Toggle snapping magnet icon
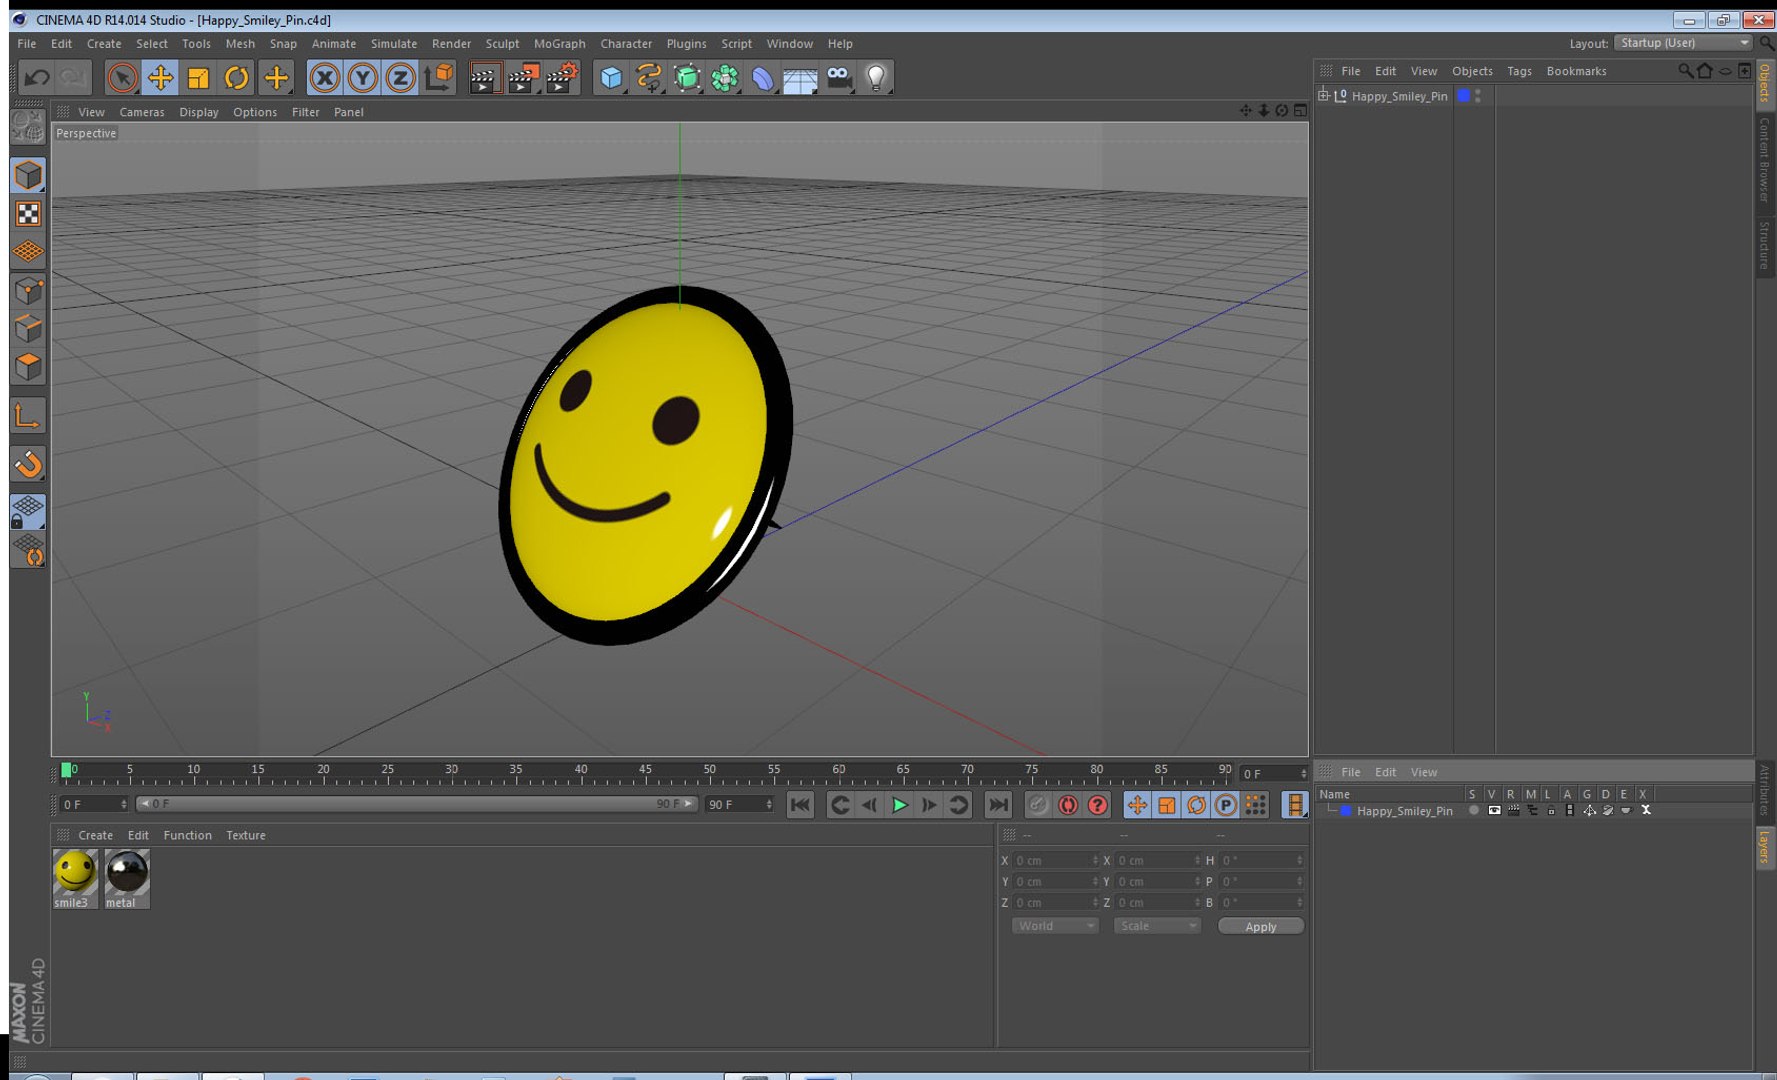 pos(28,464)
